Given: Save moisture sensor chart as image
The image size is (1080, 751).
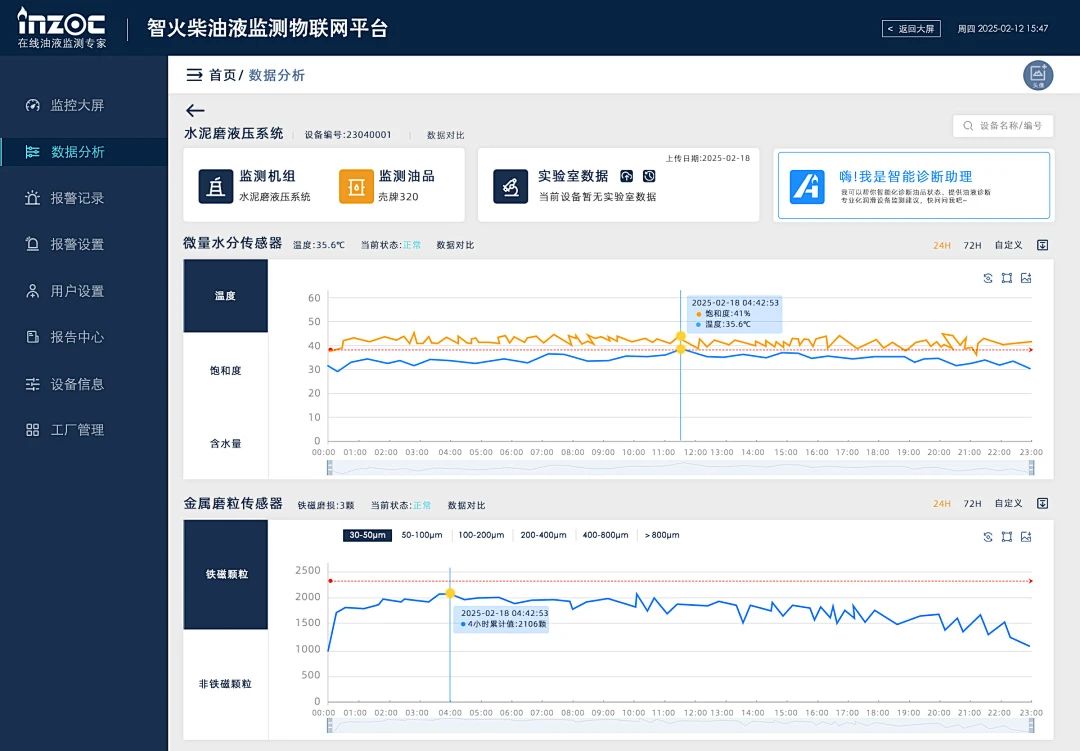Looking at the screenshot, I should (x=1025, y=278).
